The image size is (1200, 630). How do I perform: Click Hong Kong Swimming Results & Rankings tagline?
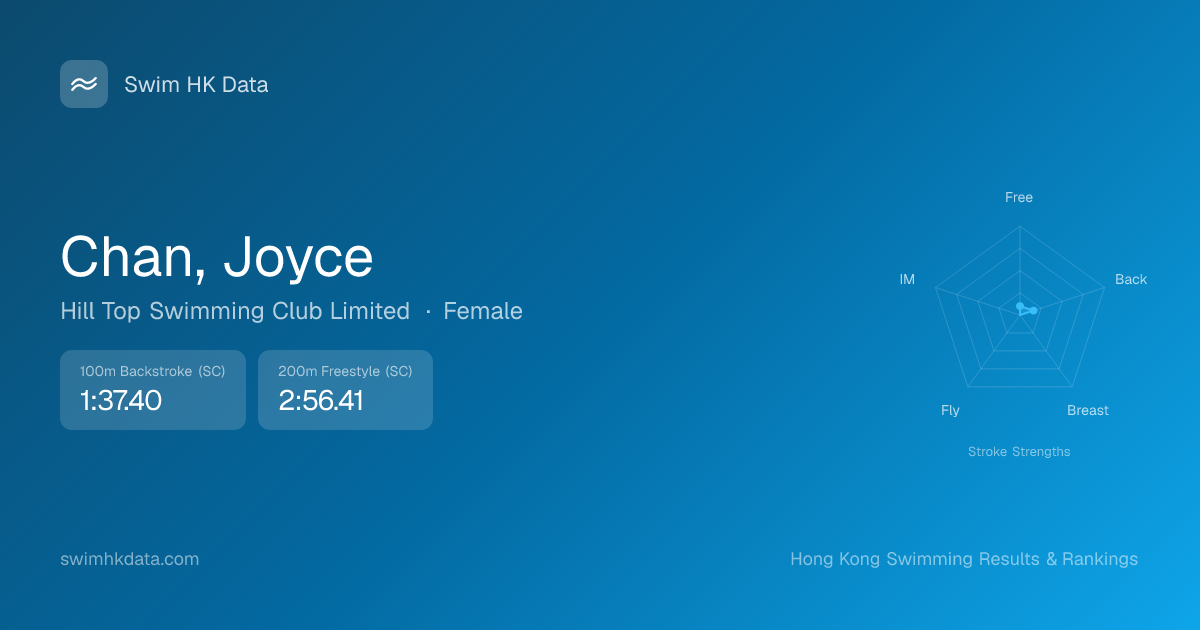[x=963, y=559]
